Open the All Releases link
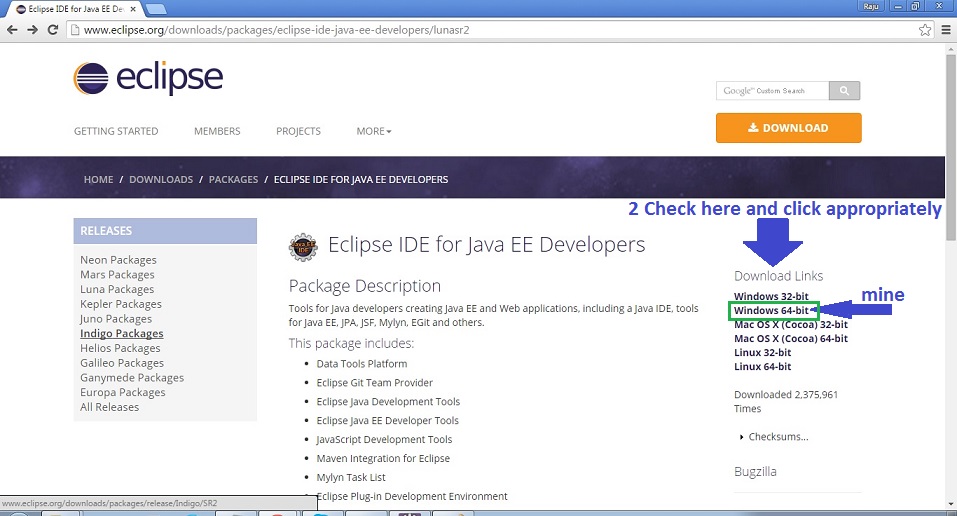The height and width of the screenshot is (516, 957). click(109, 407)
